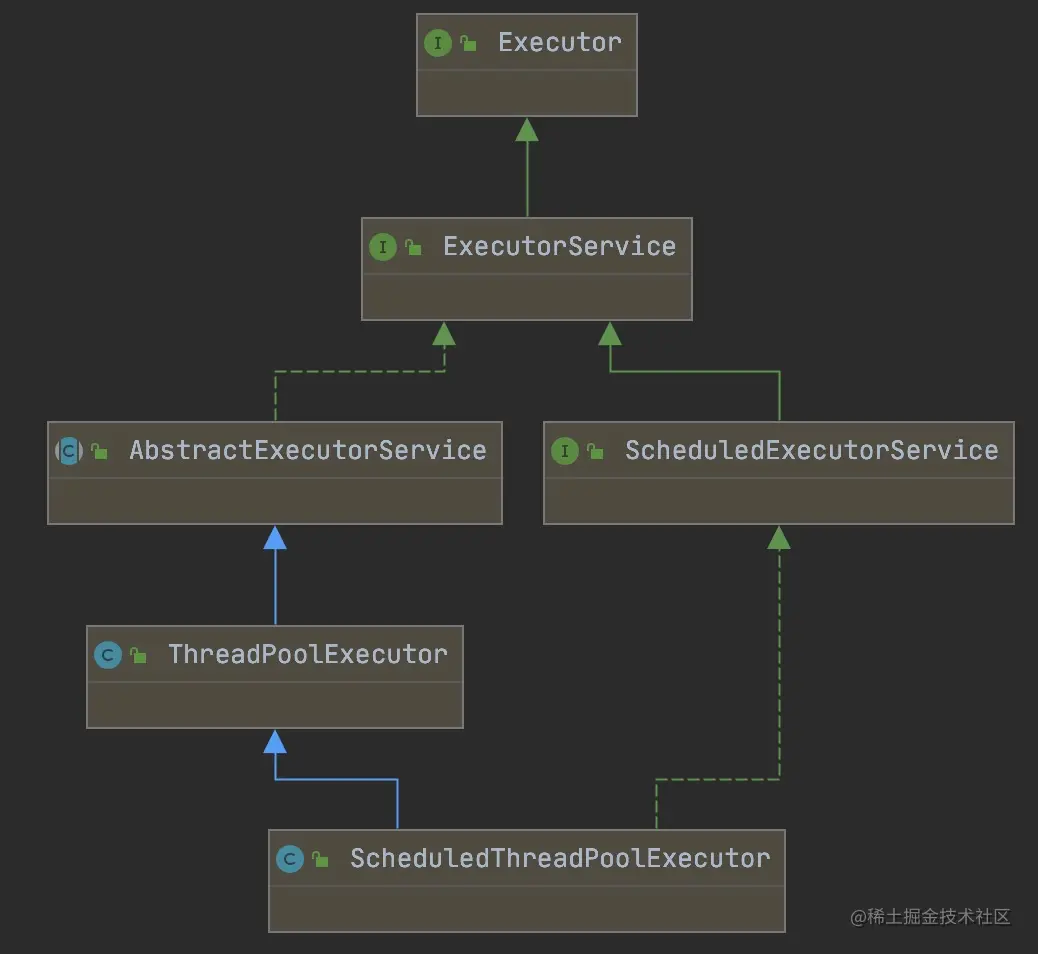Click the empty body of the Executor node
The width and height of the screenshot is (1038, 954).
[x=527, y=93]
